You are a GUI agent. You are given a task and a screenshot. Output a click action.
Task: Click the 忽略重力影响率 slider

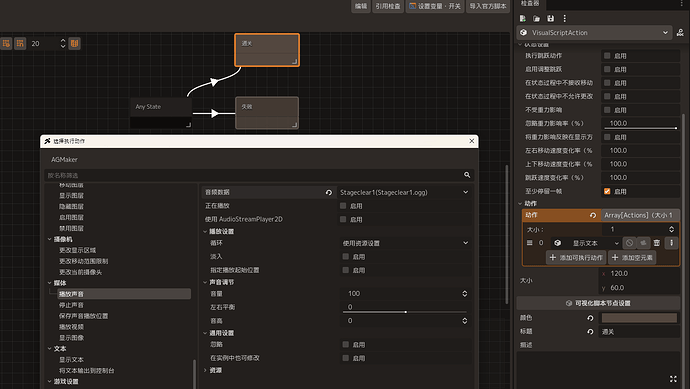click(641, 128)
